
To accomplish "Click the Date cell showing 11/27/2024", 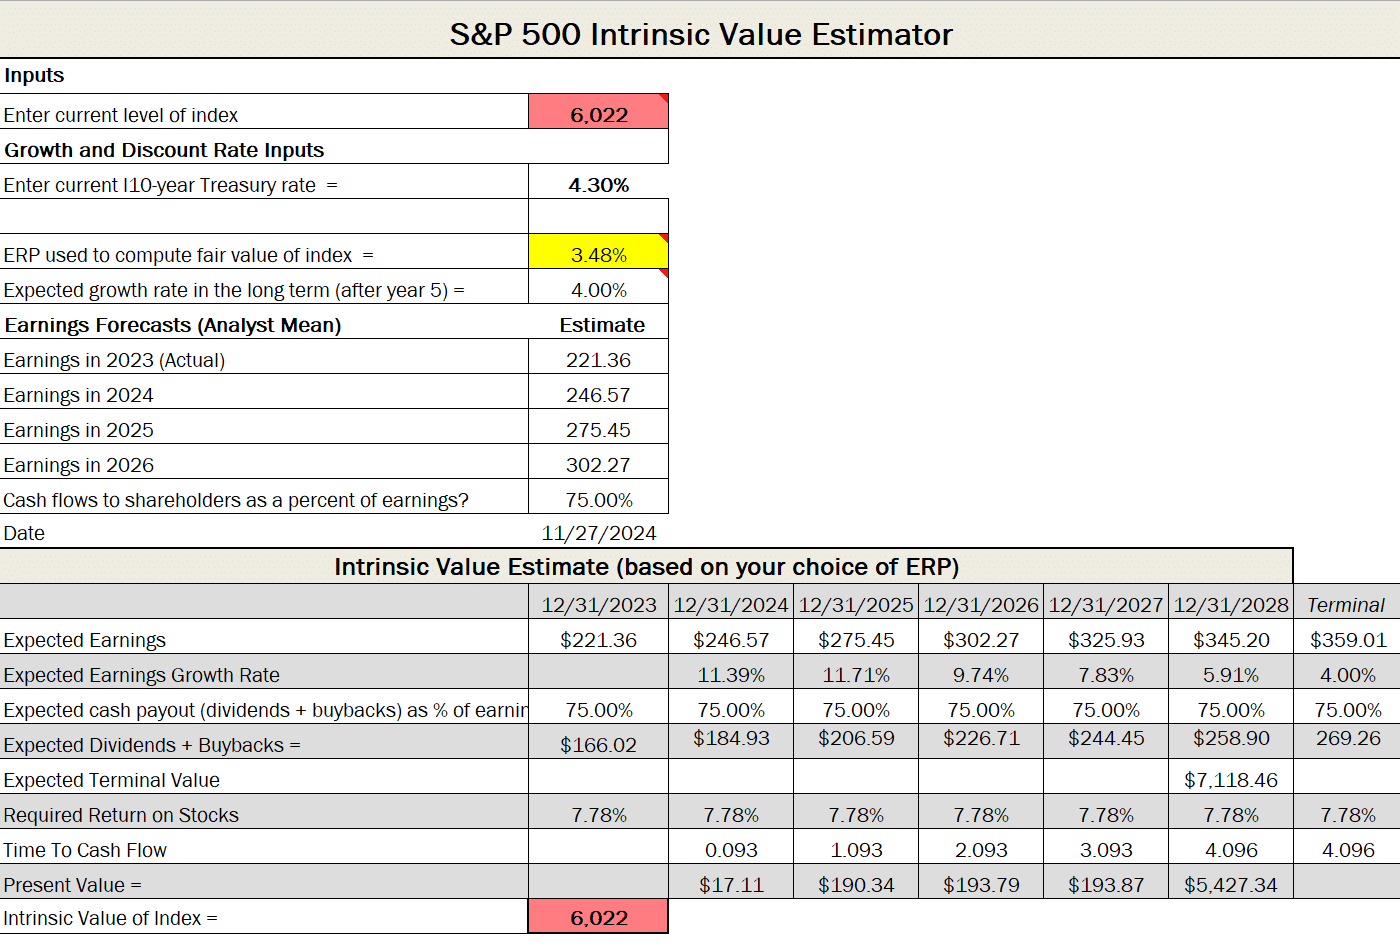I will [597, 532].
